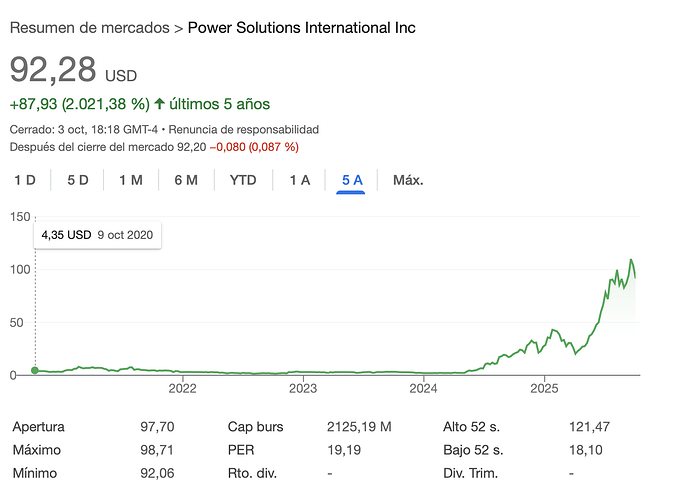The height and width of the screenshot is (500, 680).
Task: Click the Power Solutions International Inc title
Action: pos(302,28)
